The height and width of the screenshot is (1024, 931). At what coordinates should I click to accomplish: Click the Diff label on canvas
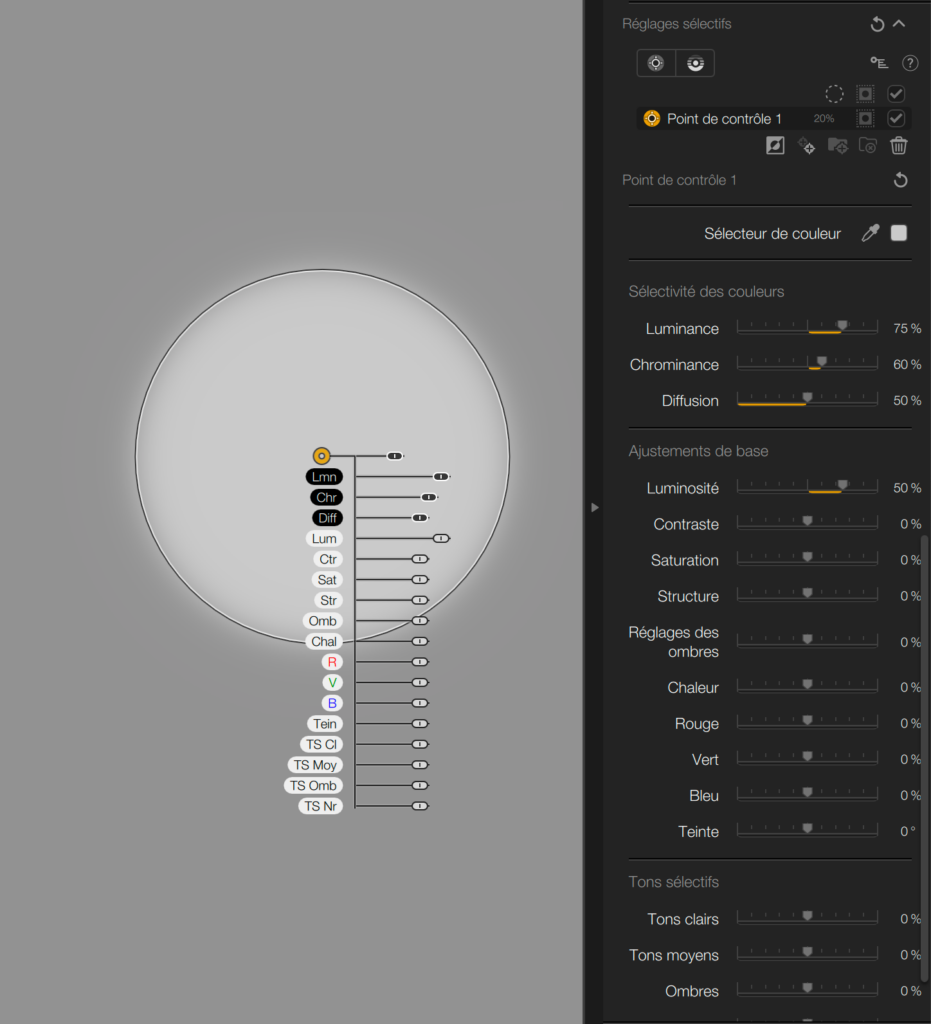click(x=327, y=518)
